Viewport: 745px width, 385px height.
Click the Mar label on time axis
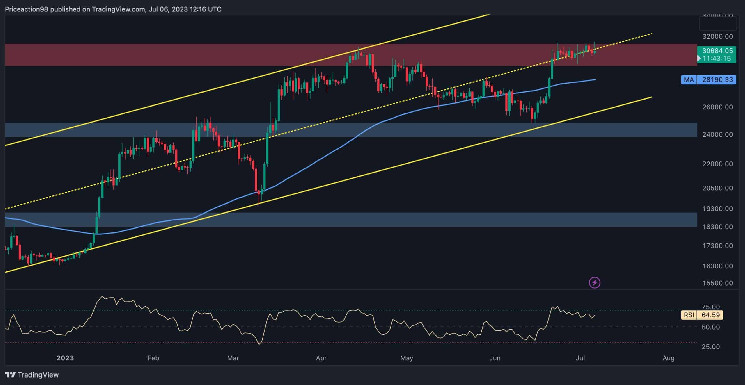tap(233, 357)
